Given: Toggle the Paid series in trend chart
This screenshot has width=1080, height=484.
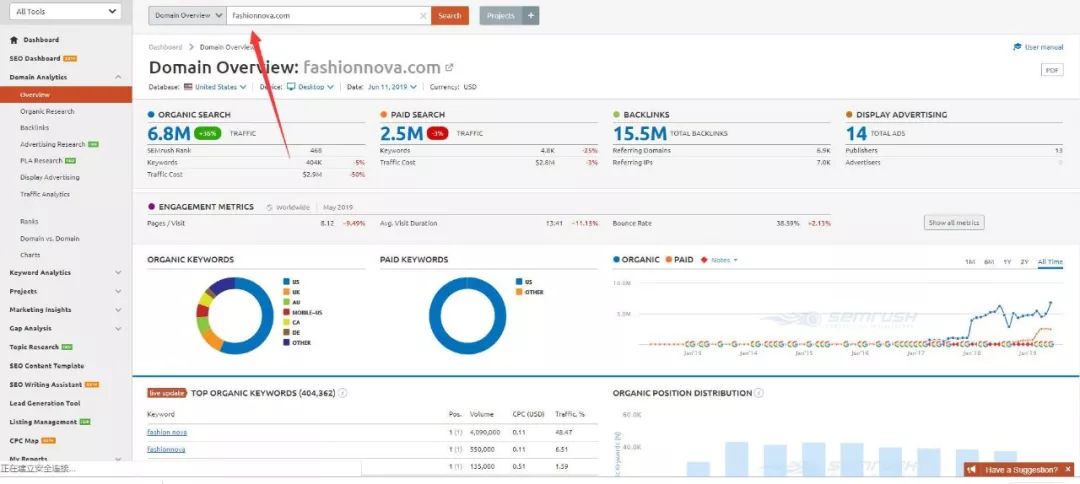Looking at the screenshot, I should 679,260.
